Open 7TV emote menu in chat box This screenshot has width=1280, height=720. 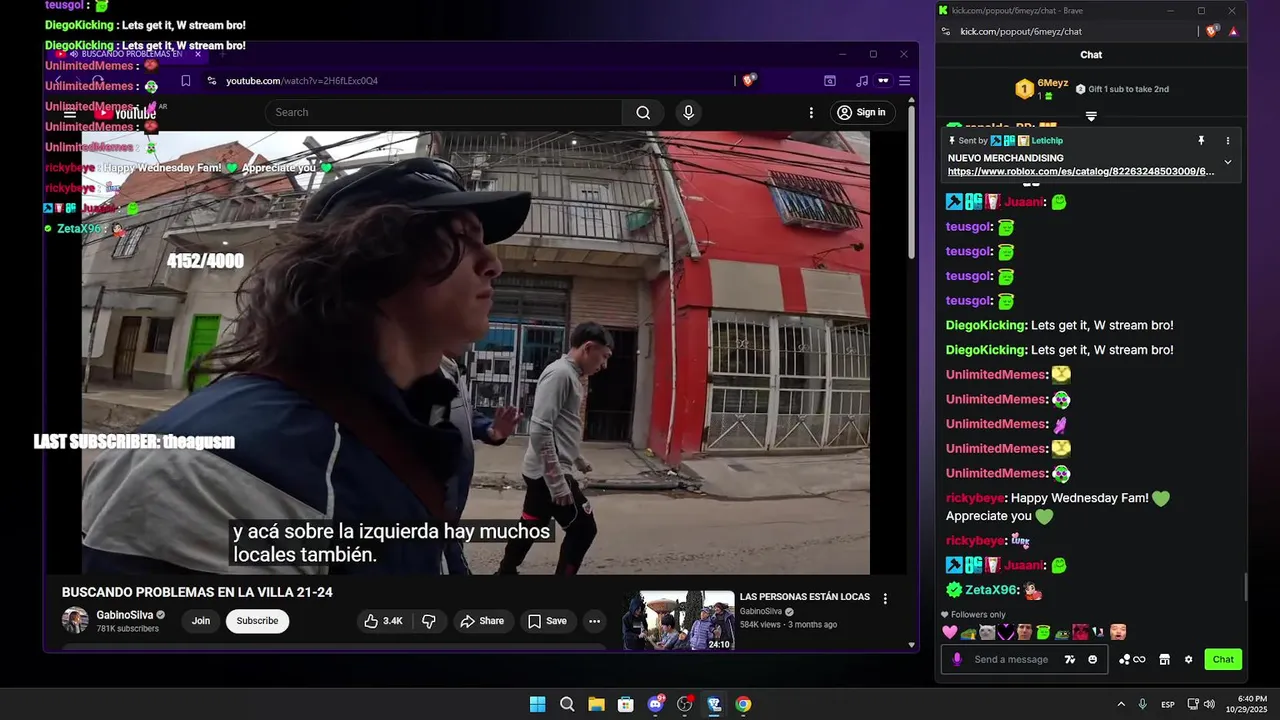point(1071,659)
